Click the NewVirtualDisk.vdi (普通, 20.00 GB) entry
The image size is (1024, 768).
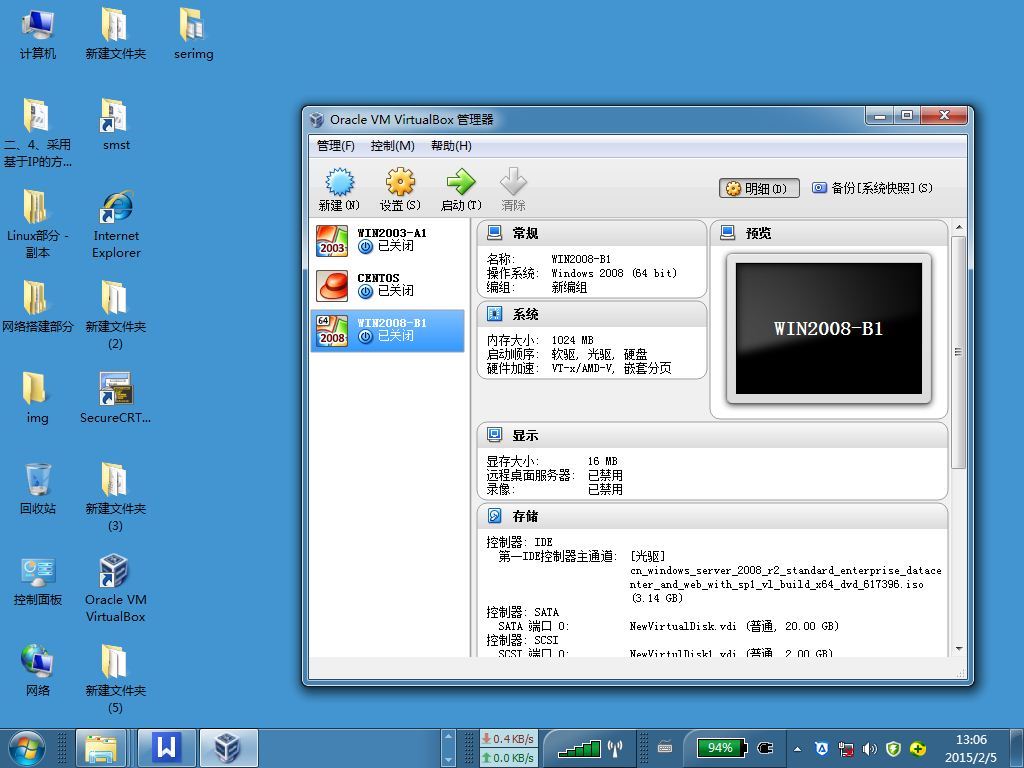tap(734, 626)
